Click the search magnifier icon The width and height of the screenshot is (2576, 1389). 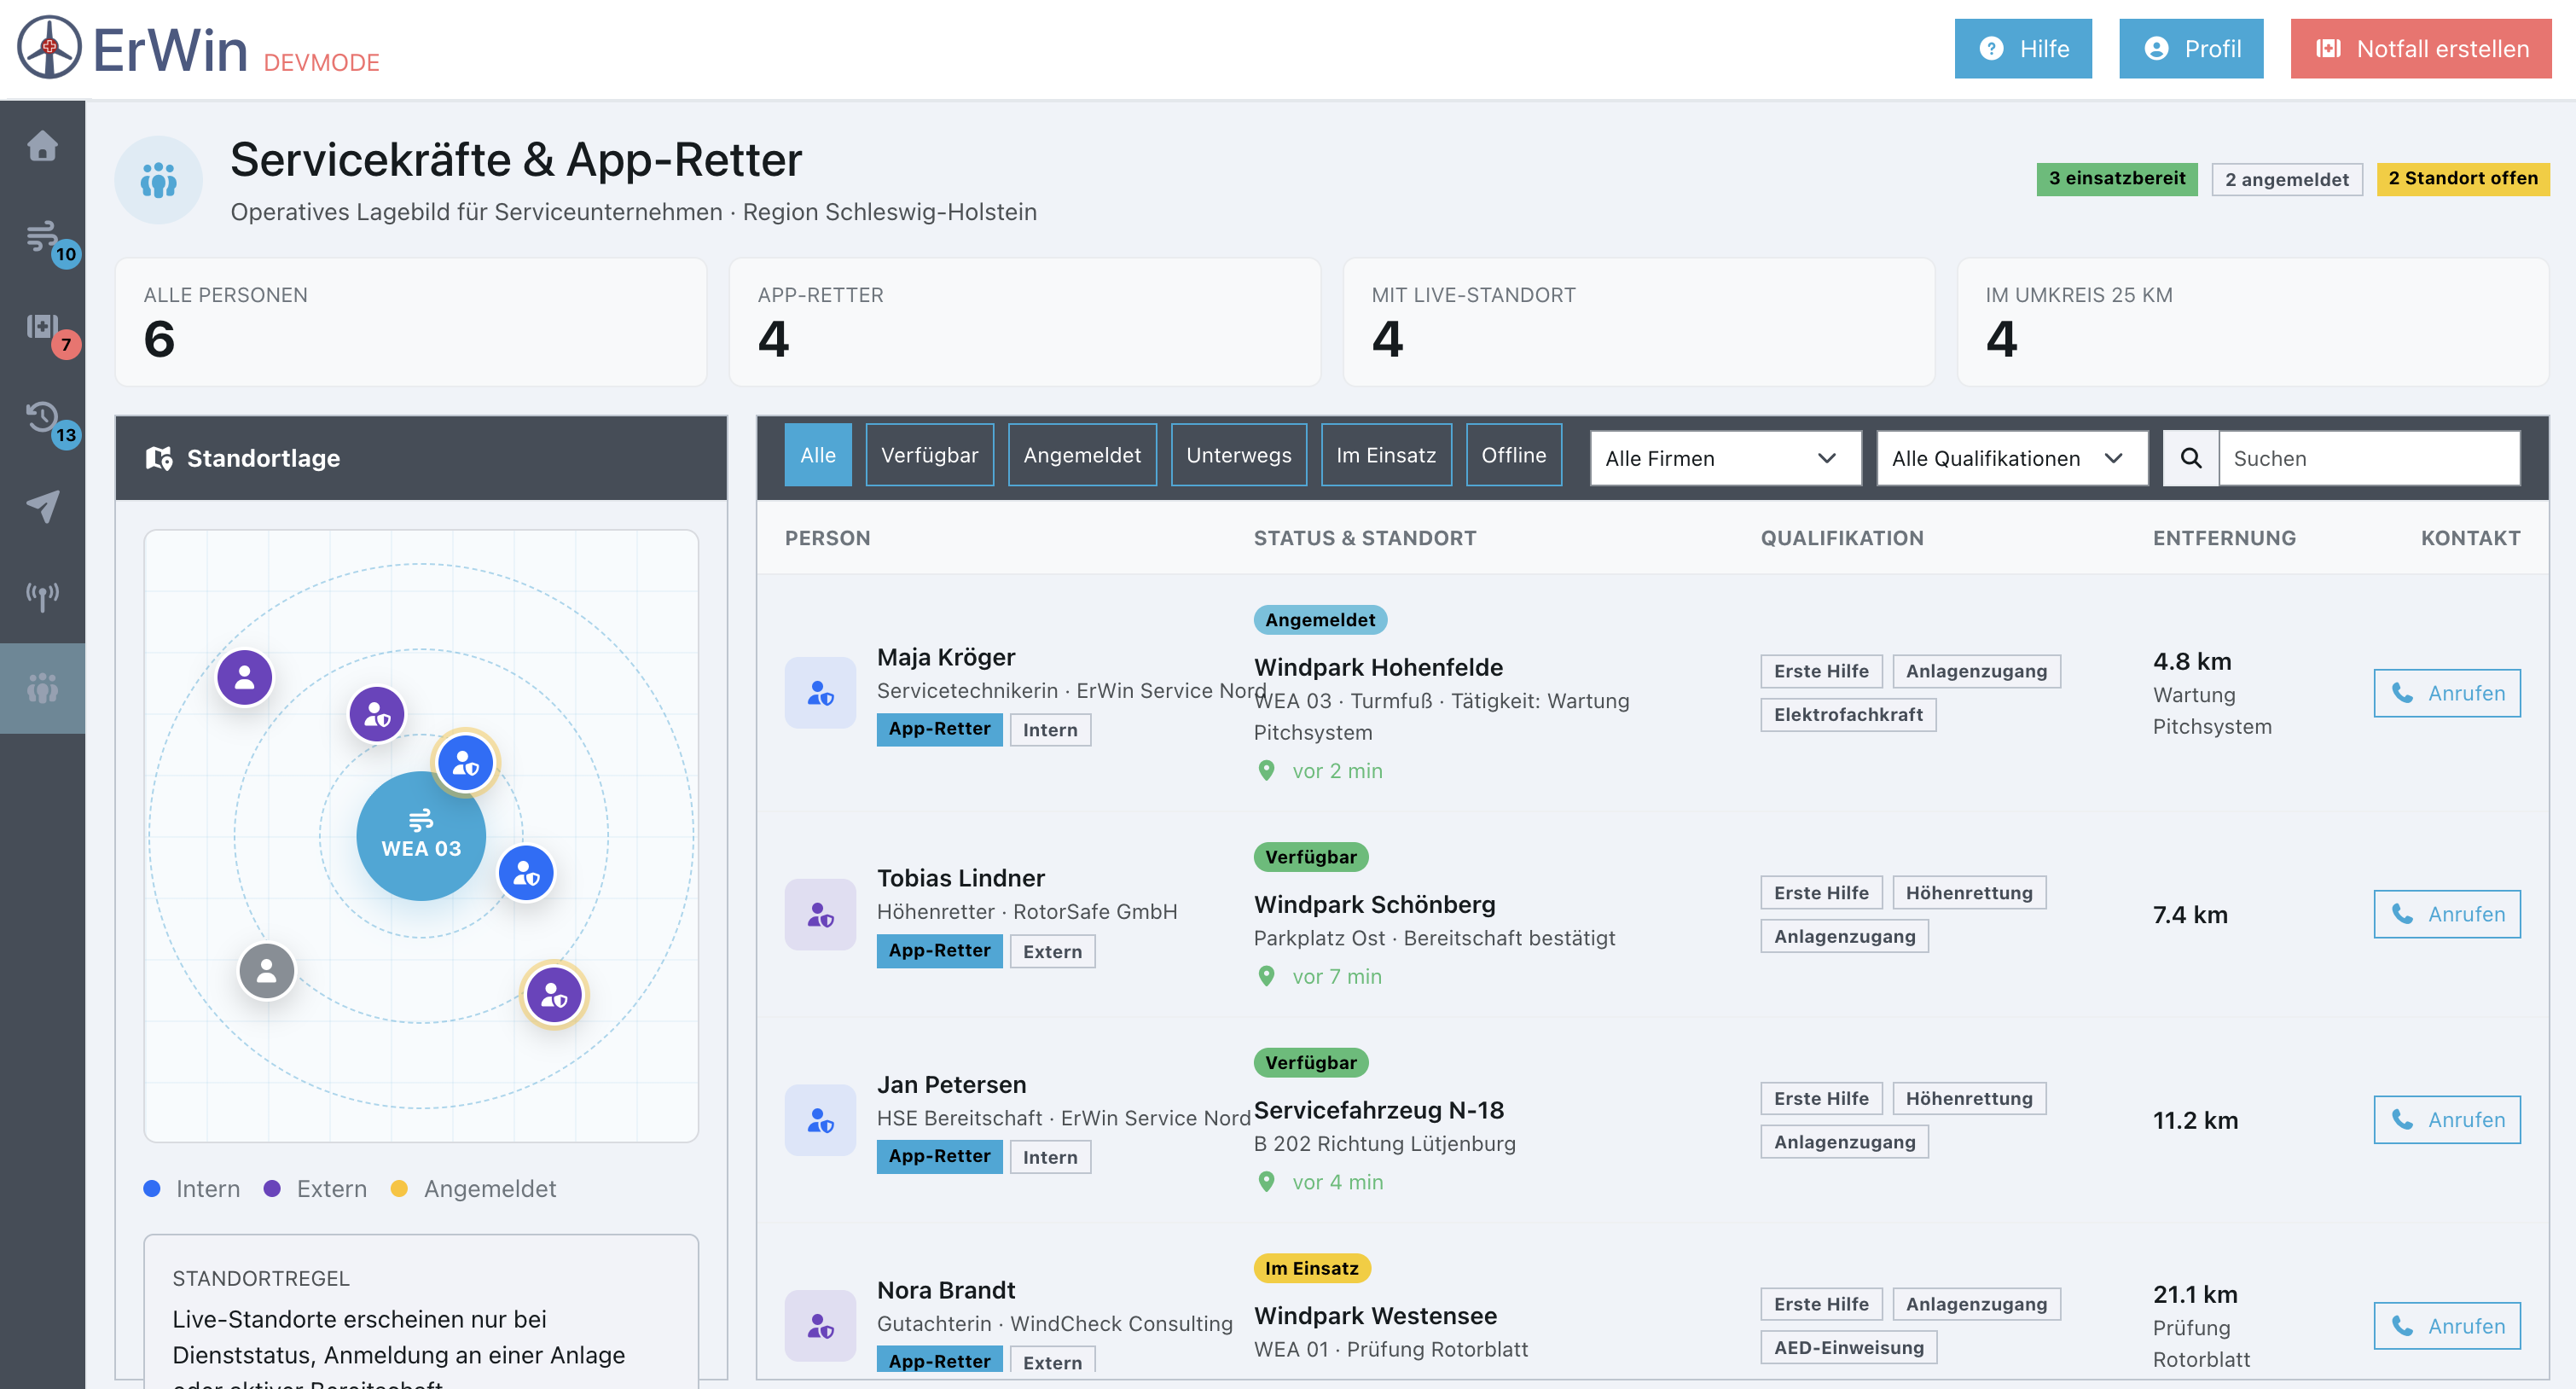[x=2190, y=458]
